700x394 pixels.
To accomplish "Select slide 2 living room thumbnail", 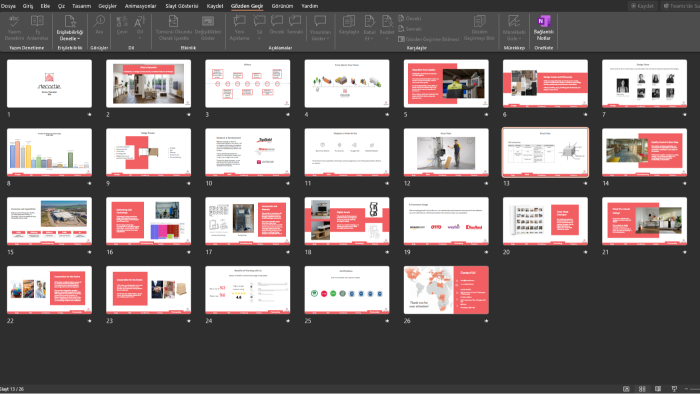I will click(148, 84).
